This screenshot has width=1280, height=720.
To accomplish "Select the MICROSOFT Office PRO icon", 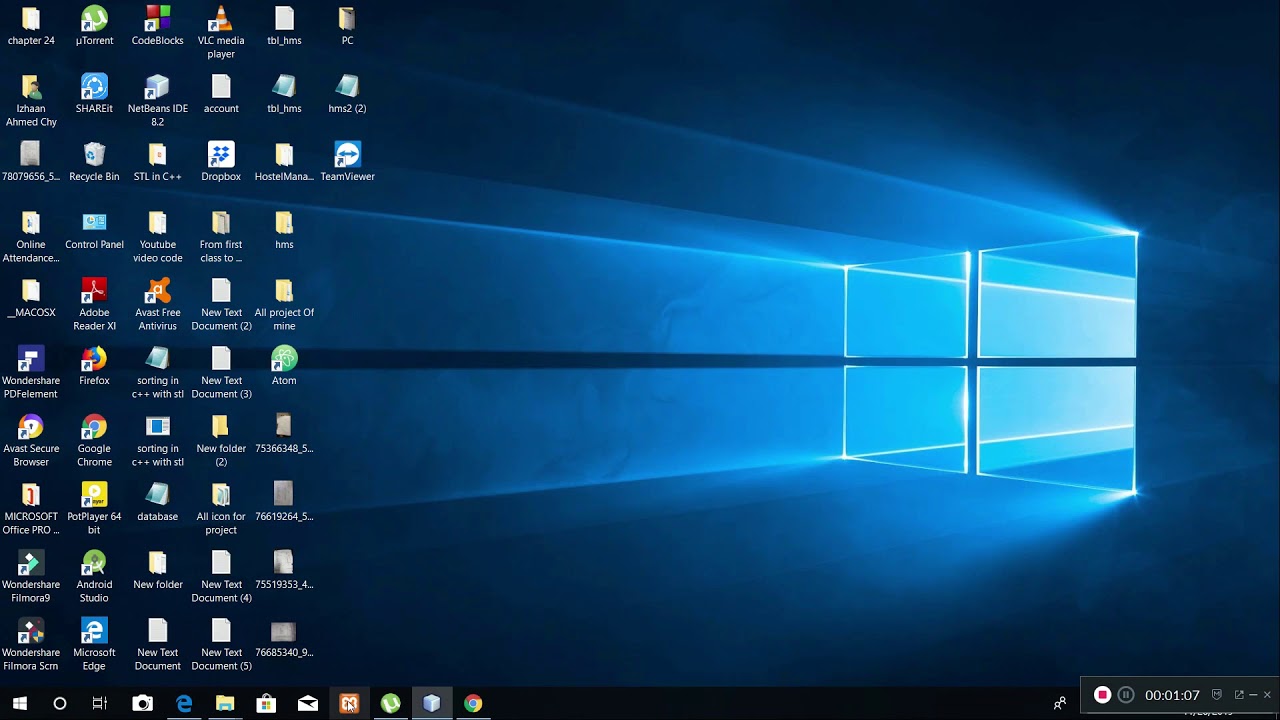I will [x=31, y=508].
